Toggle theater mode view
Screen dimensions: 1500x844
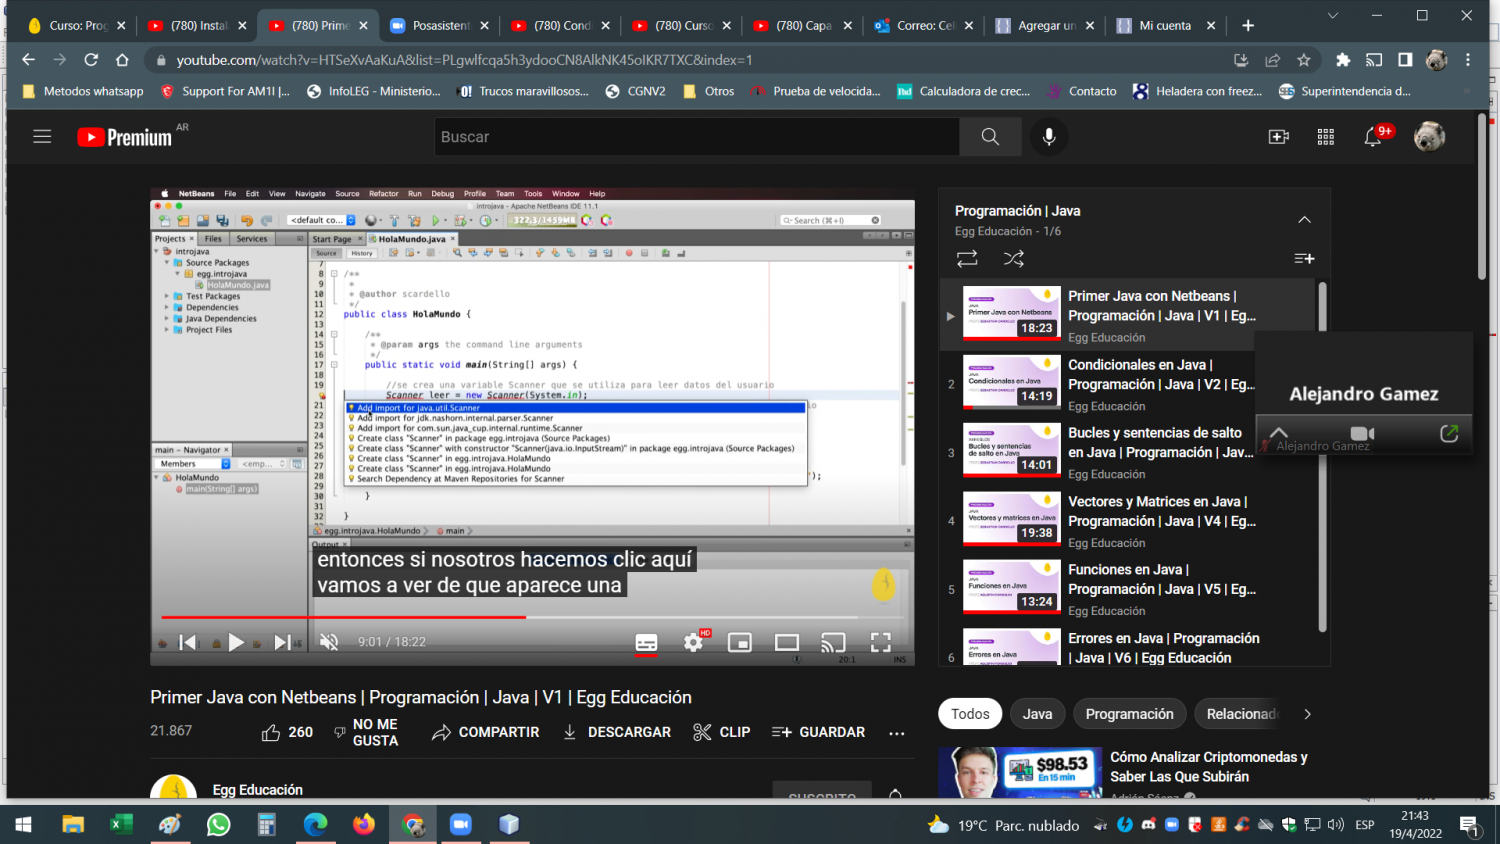point(787,642)
